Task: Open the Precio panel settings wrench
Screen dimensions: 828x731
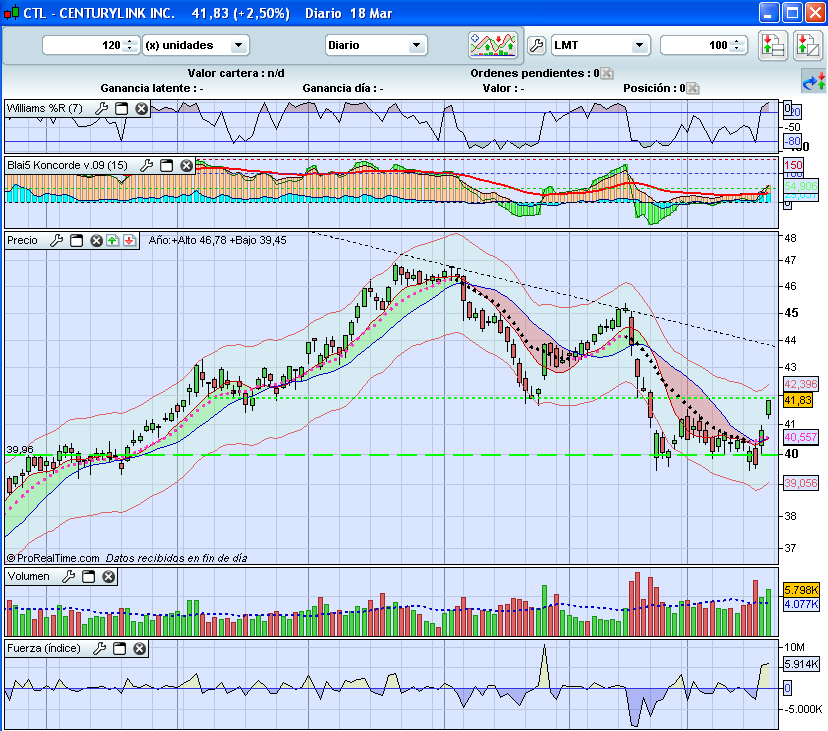Action: tap(57, 241)
